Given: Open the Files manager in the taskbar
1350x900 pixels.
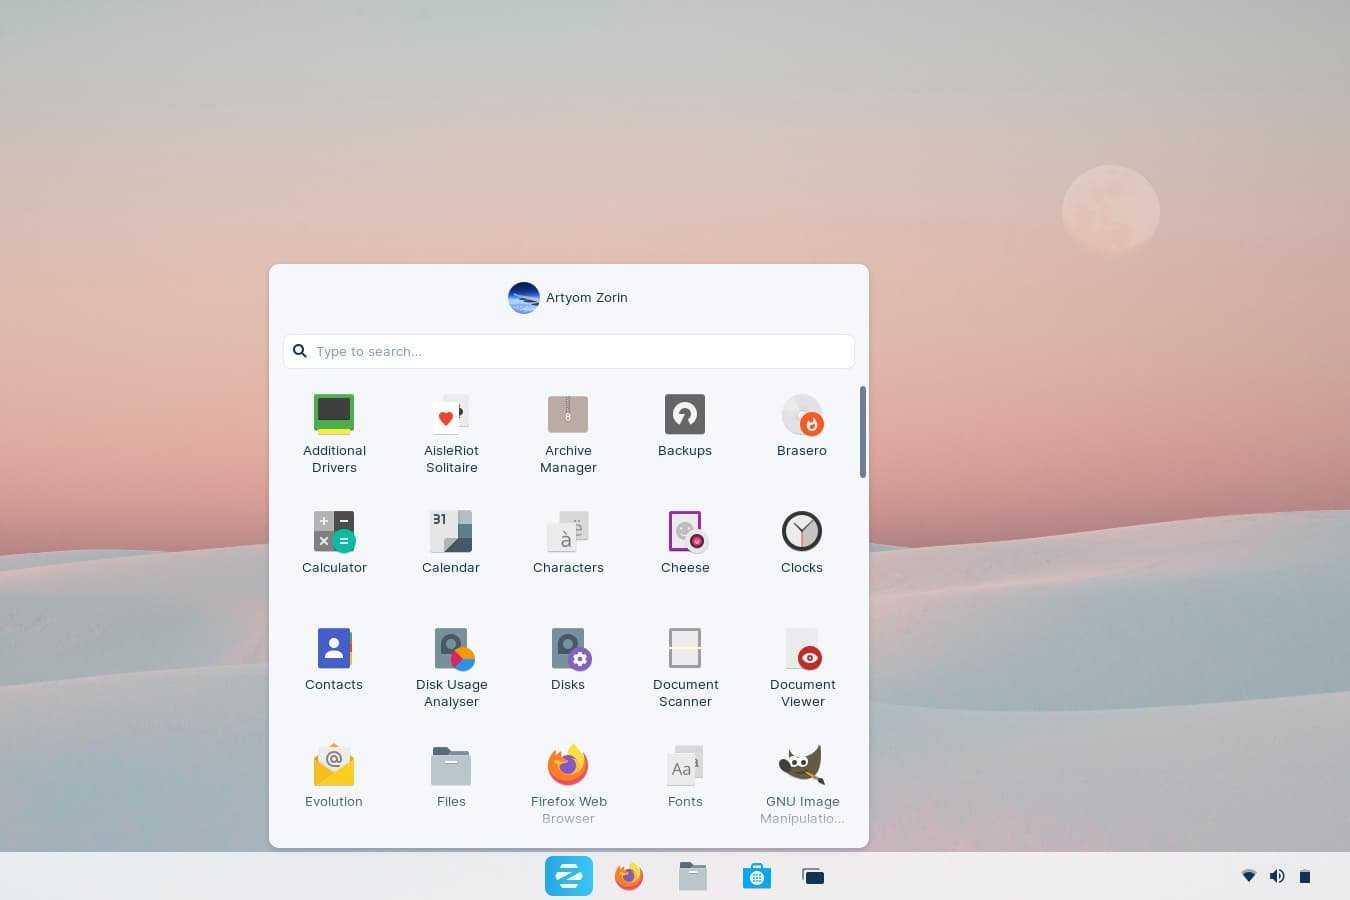Looking at the screenshot, I should pos(693,876).
